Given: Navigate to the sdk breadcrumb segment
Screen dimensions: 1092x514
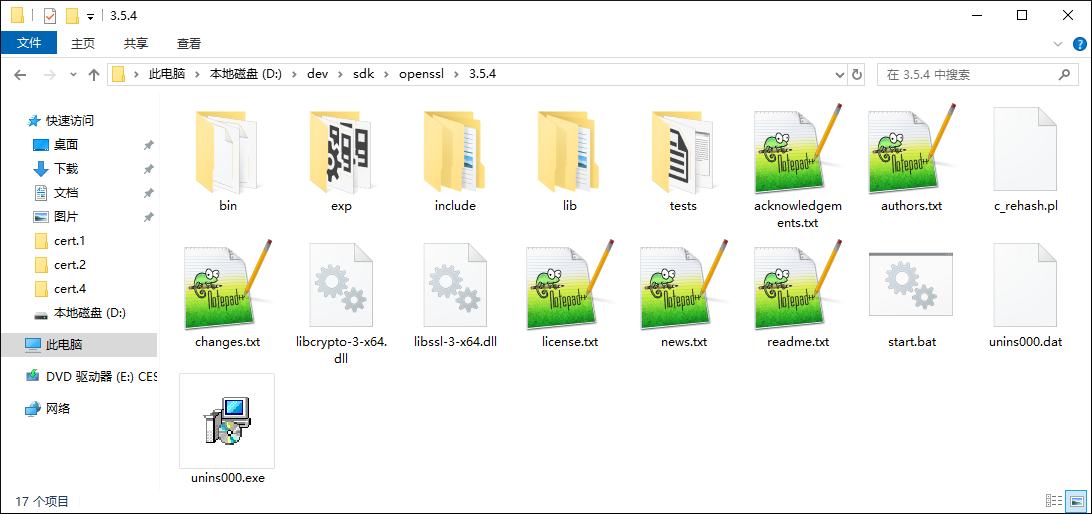Looking at the screenshot, I should [x=363, y=75].
